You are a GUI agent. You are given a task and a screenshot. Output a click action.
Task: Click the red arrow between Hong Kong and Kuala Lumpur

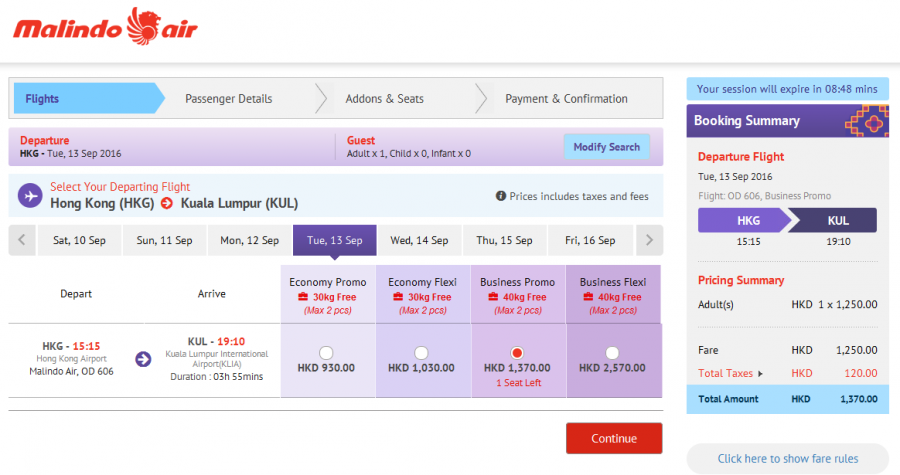pyautogui.click(x=166, y=204)
